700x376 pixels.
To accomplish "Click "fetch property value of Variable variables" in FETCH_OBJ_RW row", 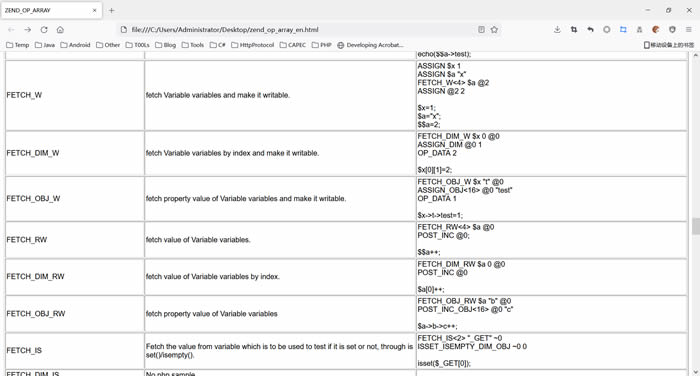I will point(211,314).
